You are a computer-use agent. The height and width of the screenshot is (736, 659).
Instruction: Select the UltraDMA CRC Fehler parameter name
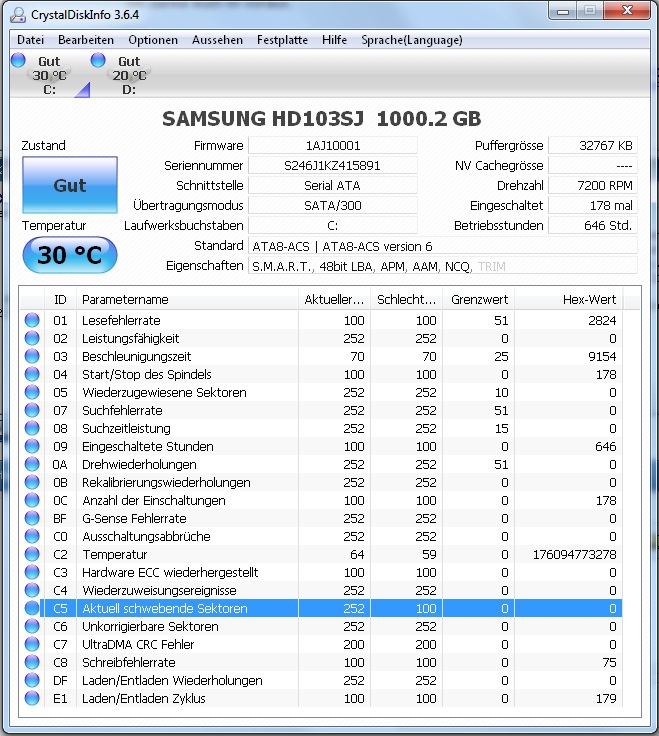pos(138,644)
